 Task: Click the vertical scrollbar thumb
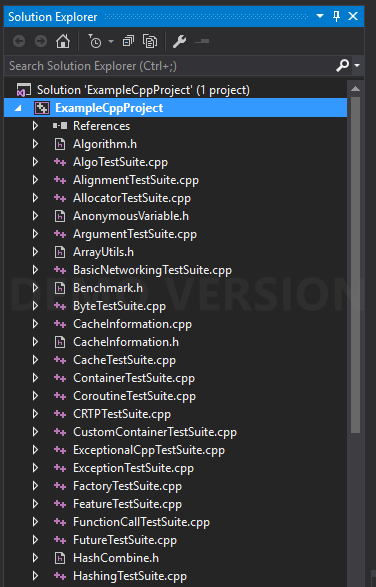[355, 265]
